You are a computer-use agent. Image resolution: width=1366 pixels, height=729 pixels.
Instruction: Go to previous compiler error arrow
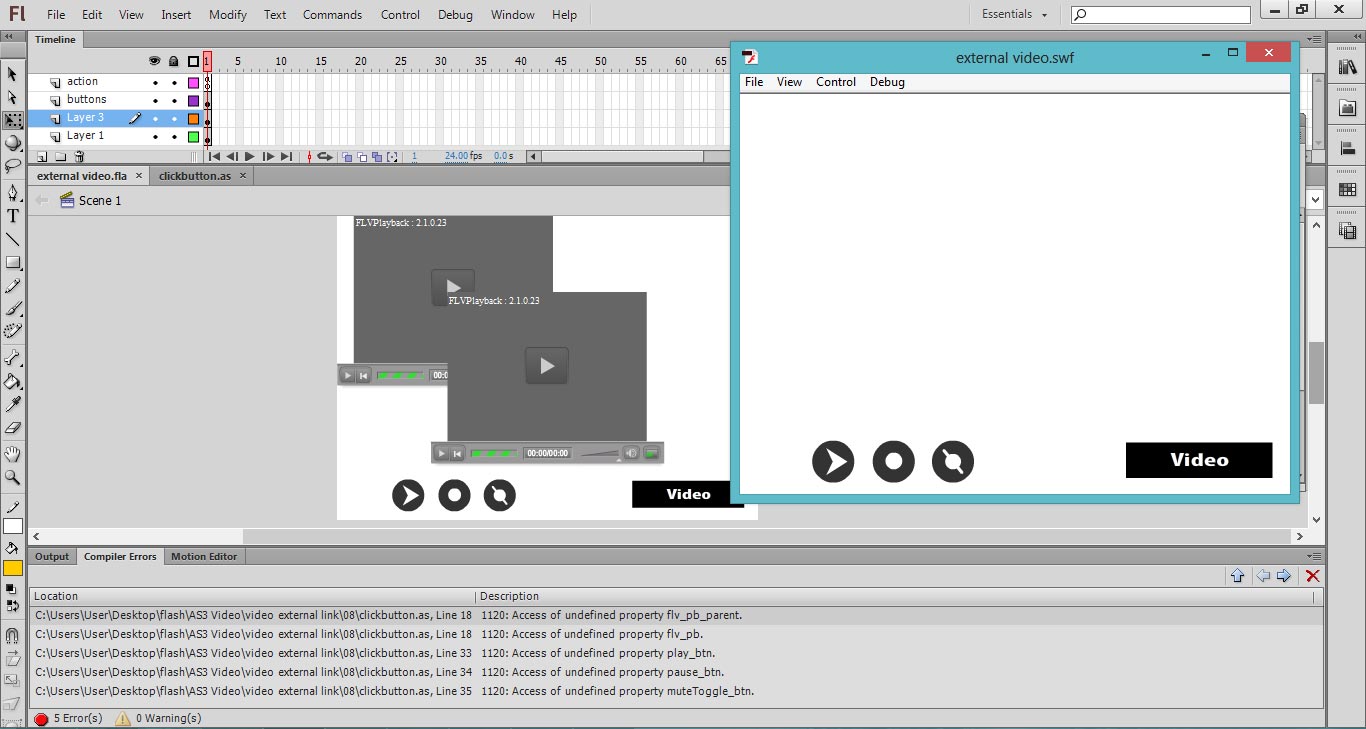coord(1262,576)
